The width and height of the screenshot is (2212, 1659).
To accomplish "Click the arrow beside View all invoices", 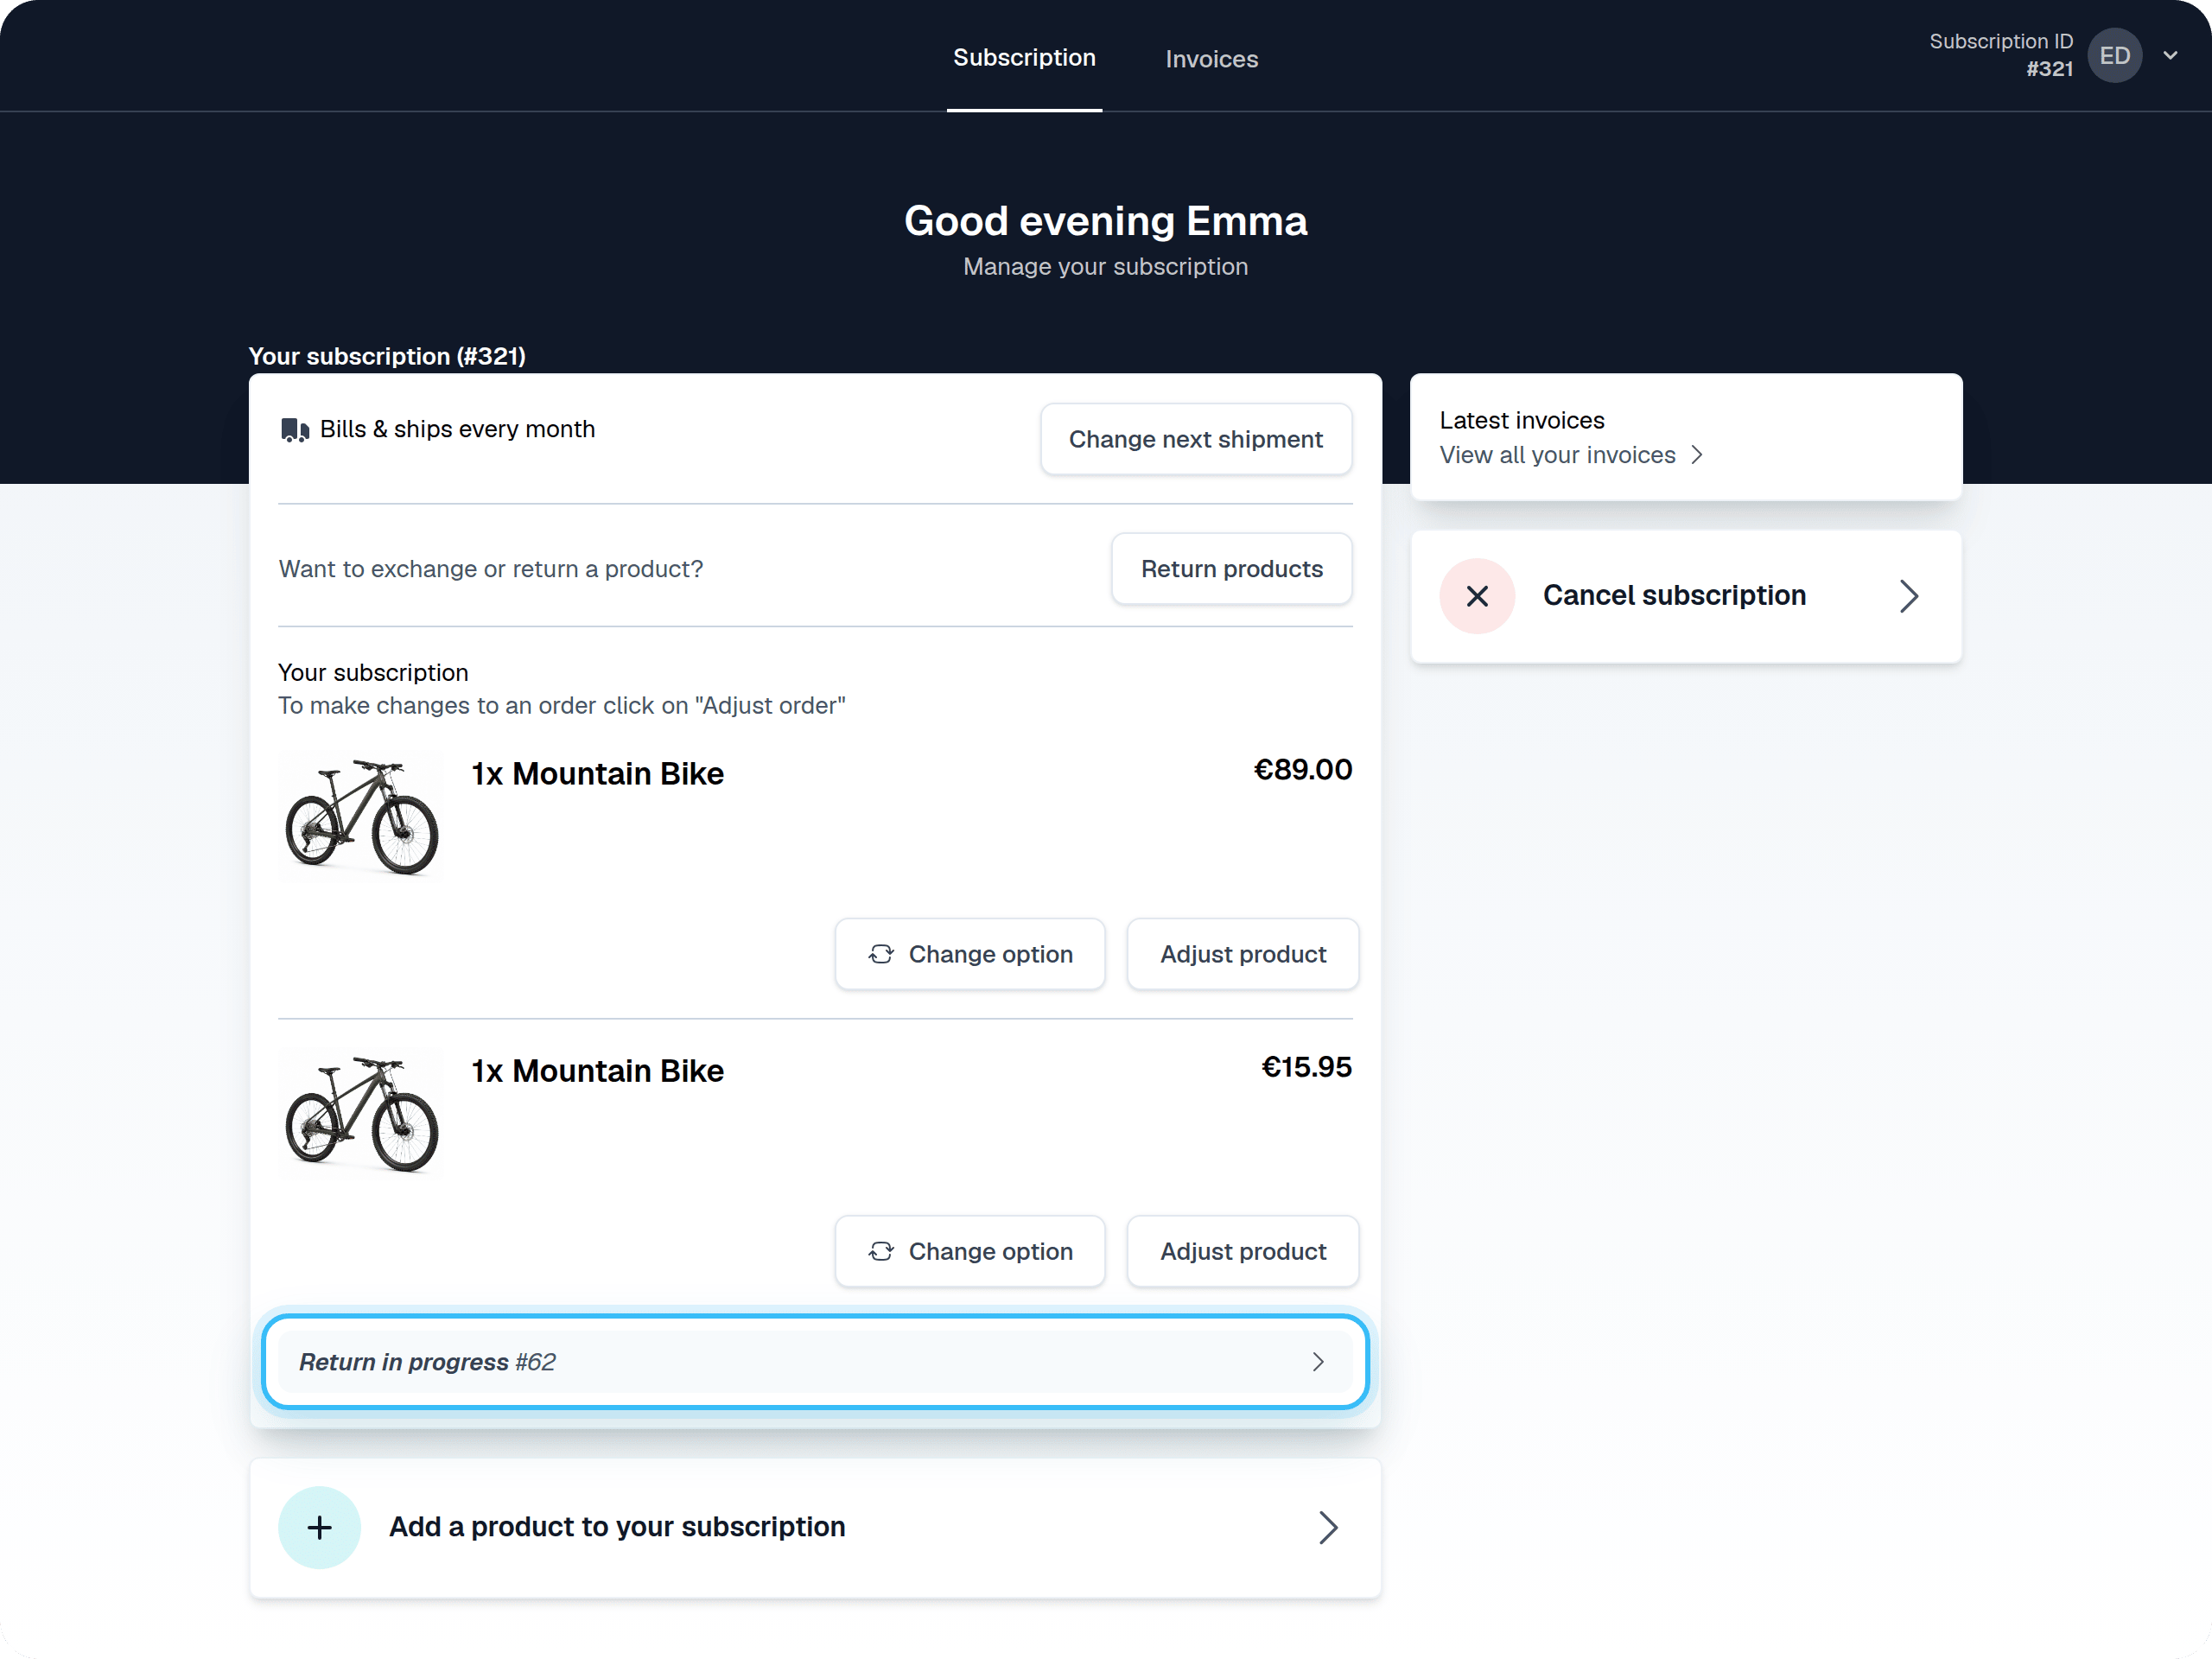I will point(1697,455).
